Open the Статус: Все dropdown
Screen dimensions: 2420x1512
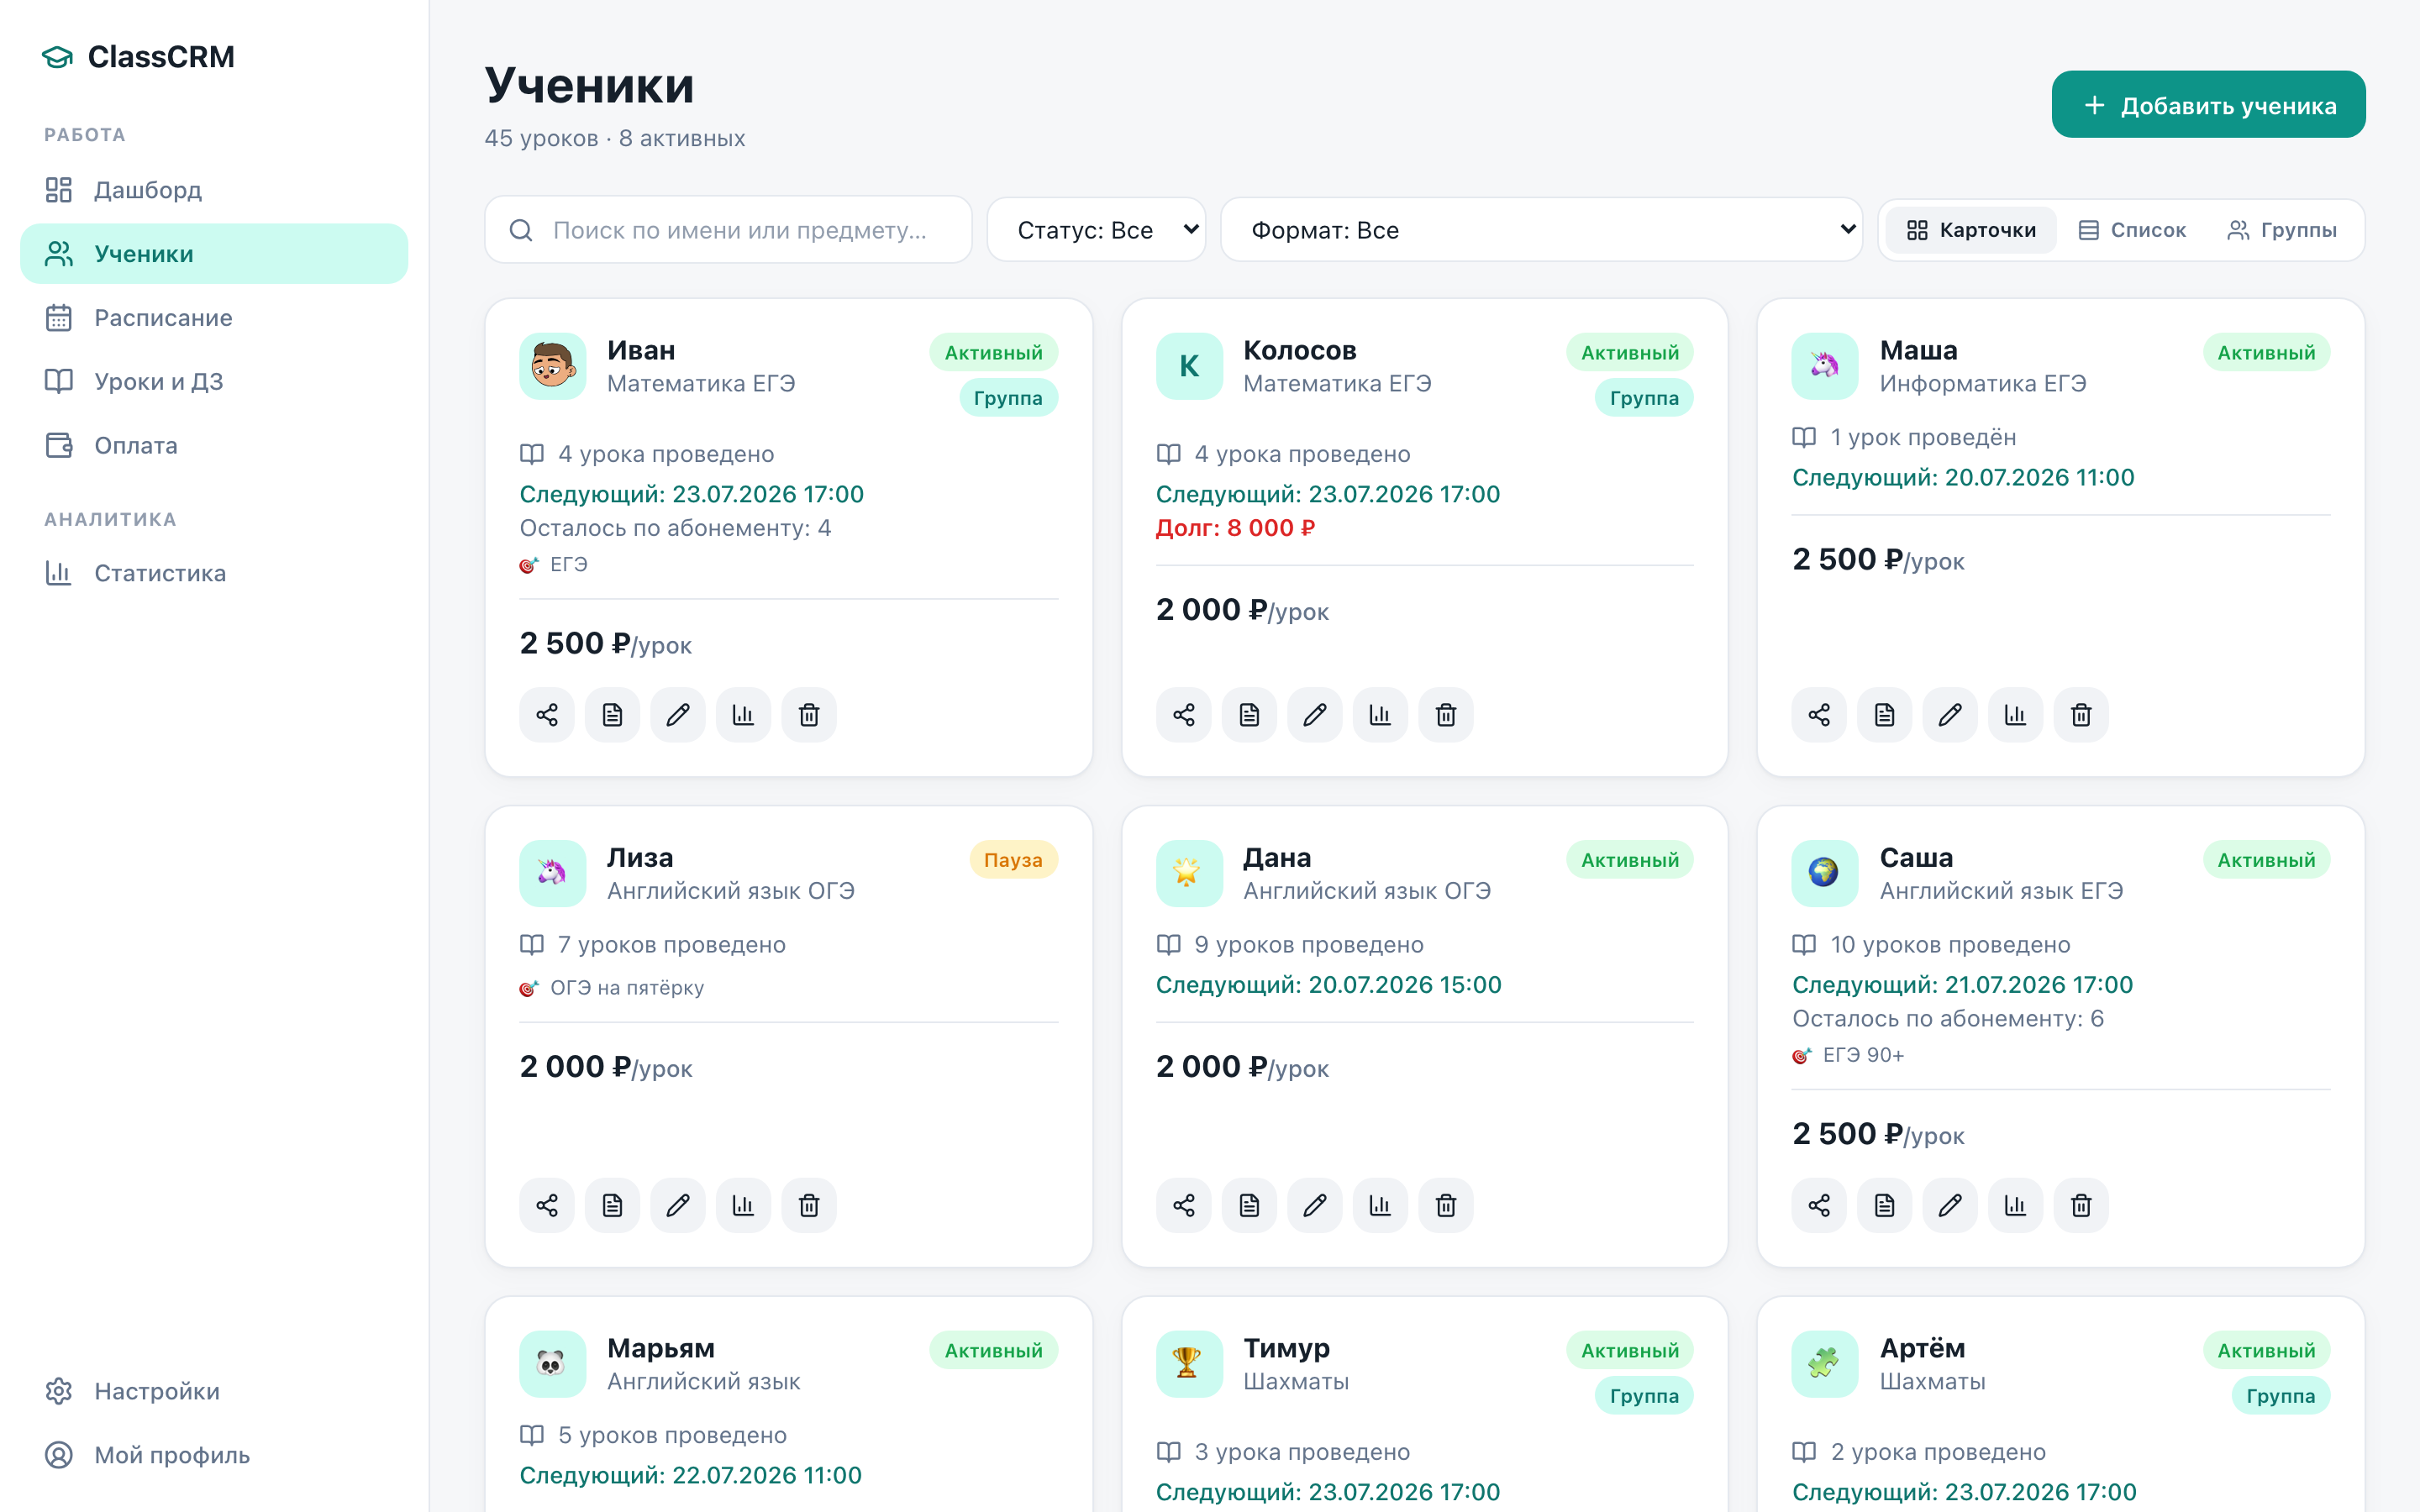1096,230
